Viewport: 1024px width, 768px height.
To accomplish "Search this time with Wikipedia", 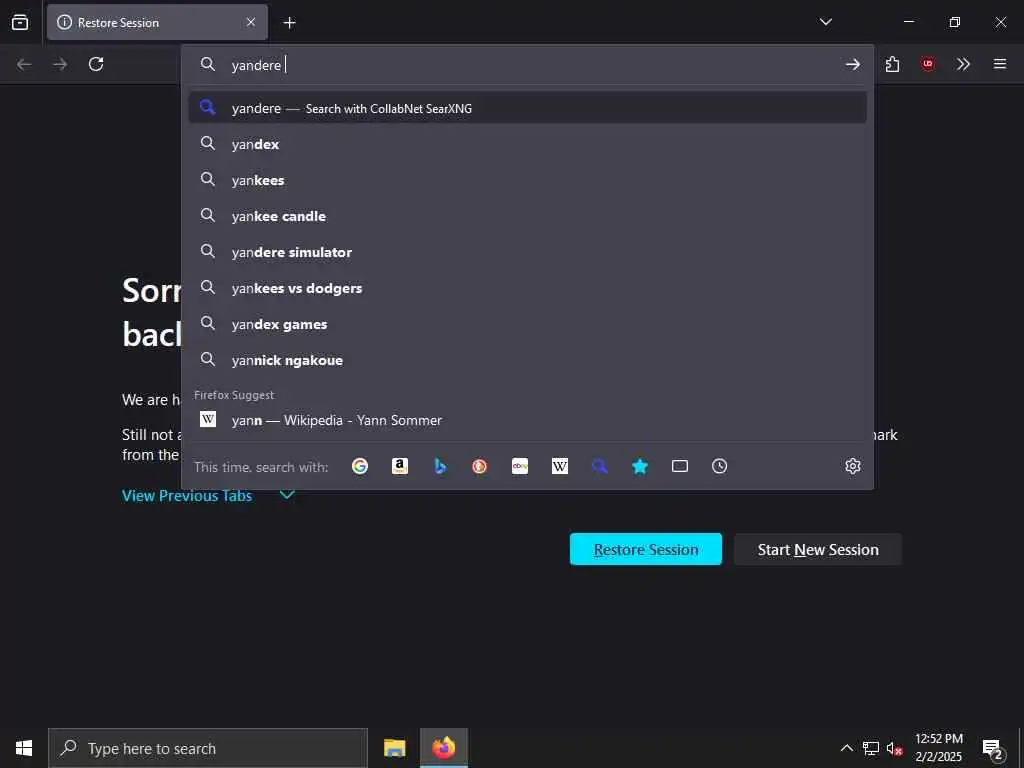I will [560, 466].
